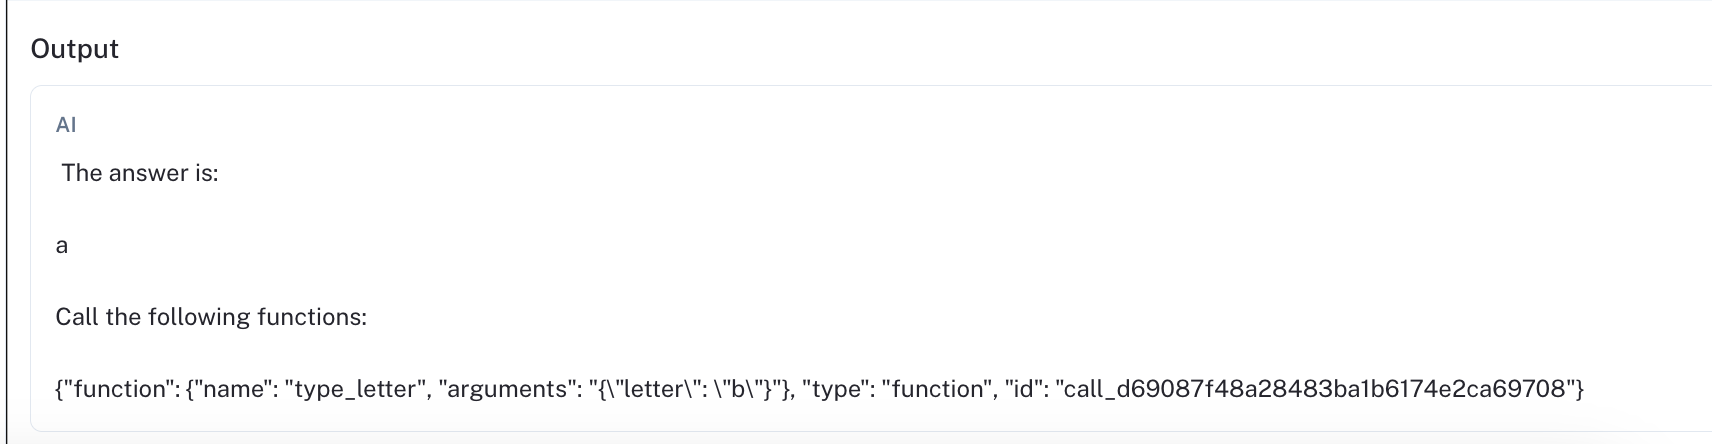Click the AI message role label
This screenshot has height=444, width=1712.
[66, 125]
